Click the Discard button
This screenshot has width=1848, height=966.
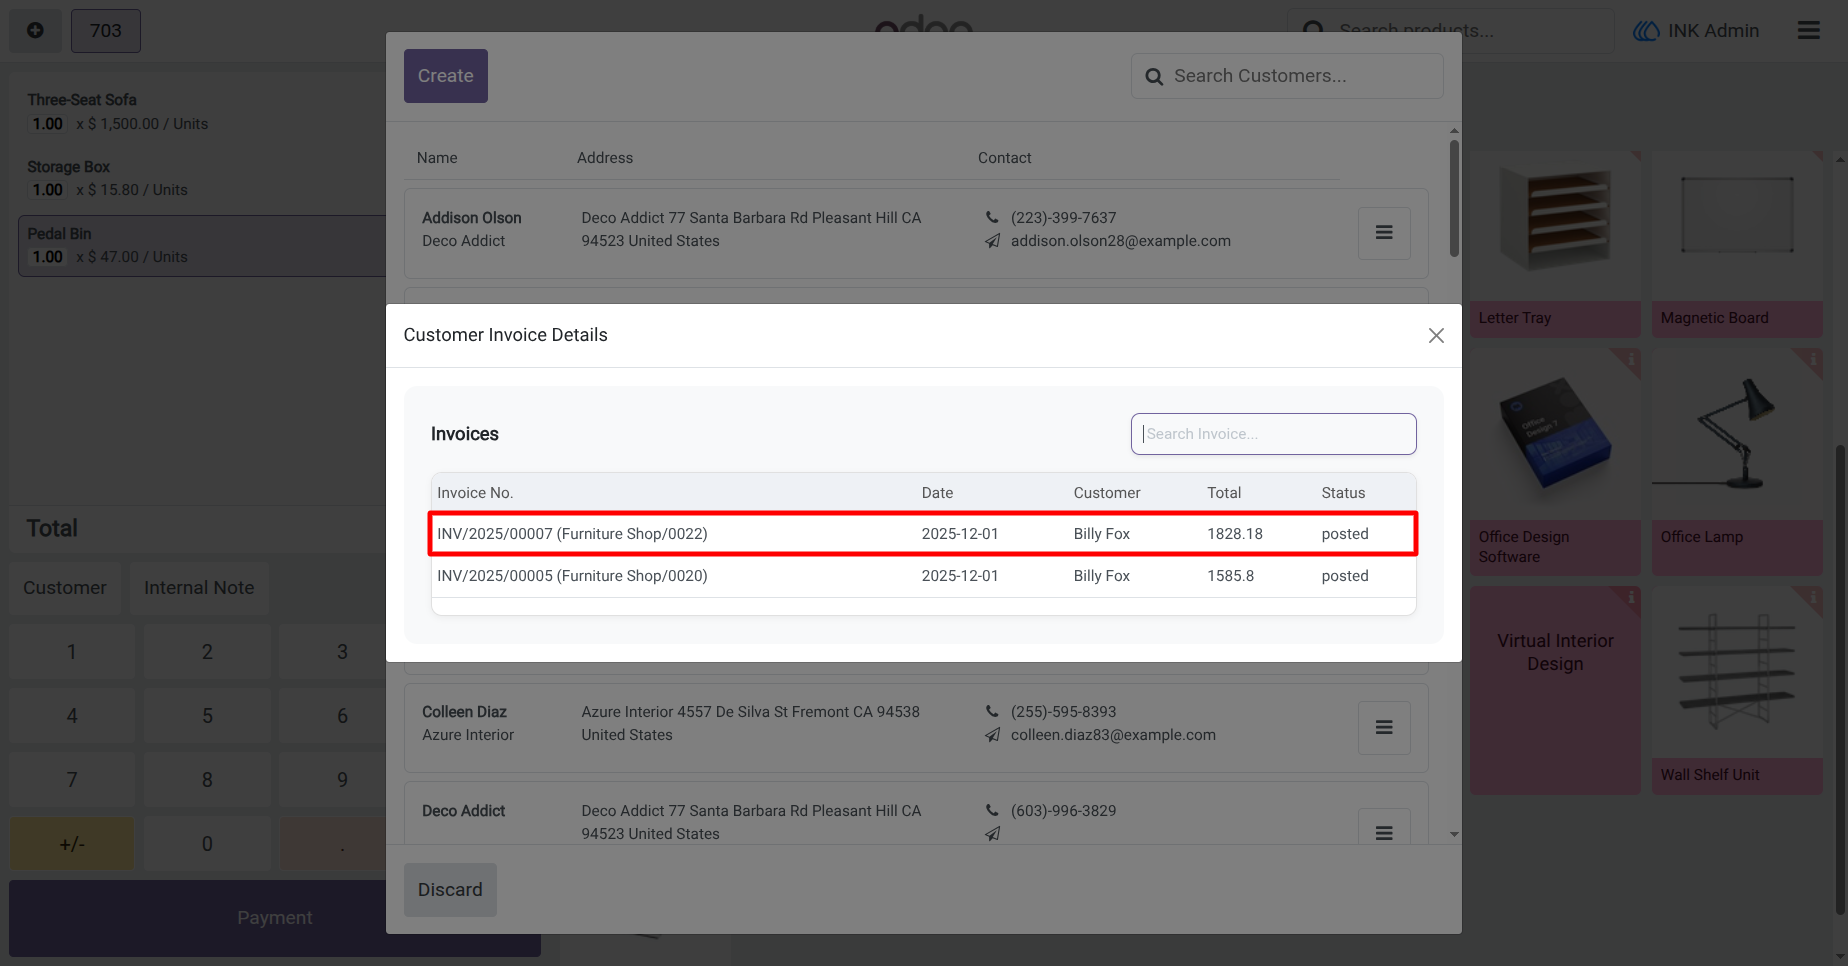click(450, 890)
